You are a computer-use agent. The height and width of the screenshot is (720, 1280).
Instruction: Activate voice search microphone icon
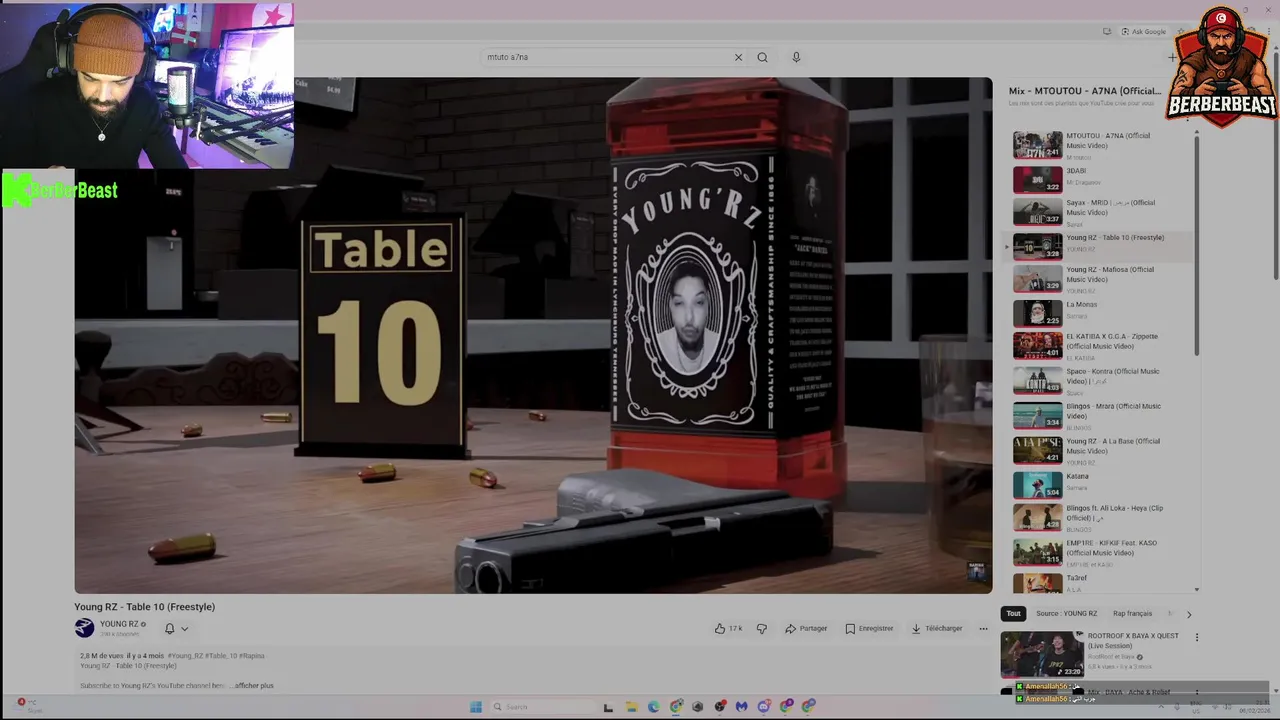(x=796, y=57)
